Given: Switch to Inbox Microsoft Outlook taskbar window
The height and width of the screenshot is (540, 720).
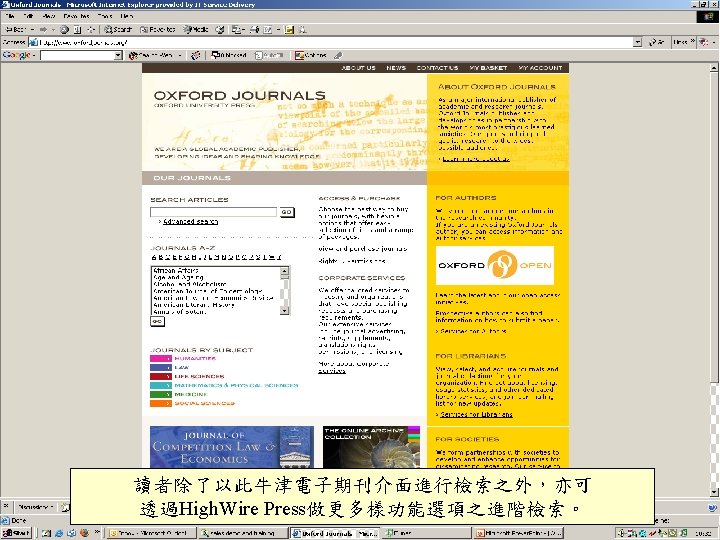Looking at the screenshot, I should [151, 533].
